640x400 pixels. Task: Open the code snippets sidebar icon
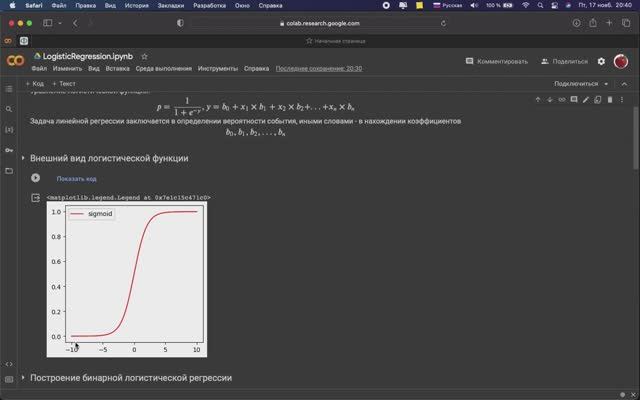point(9,364)
